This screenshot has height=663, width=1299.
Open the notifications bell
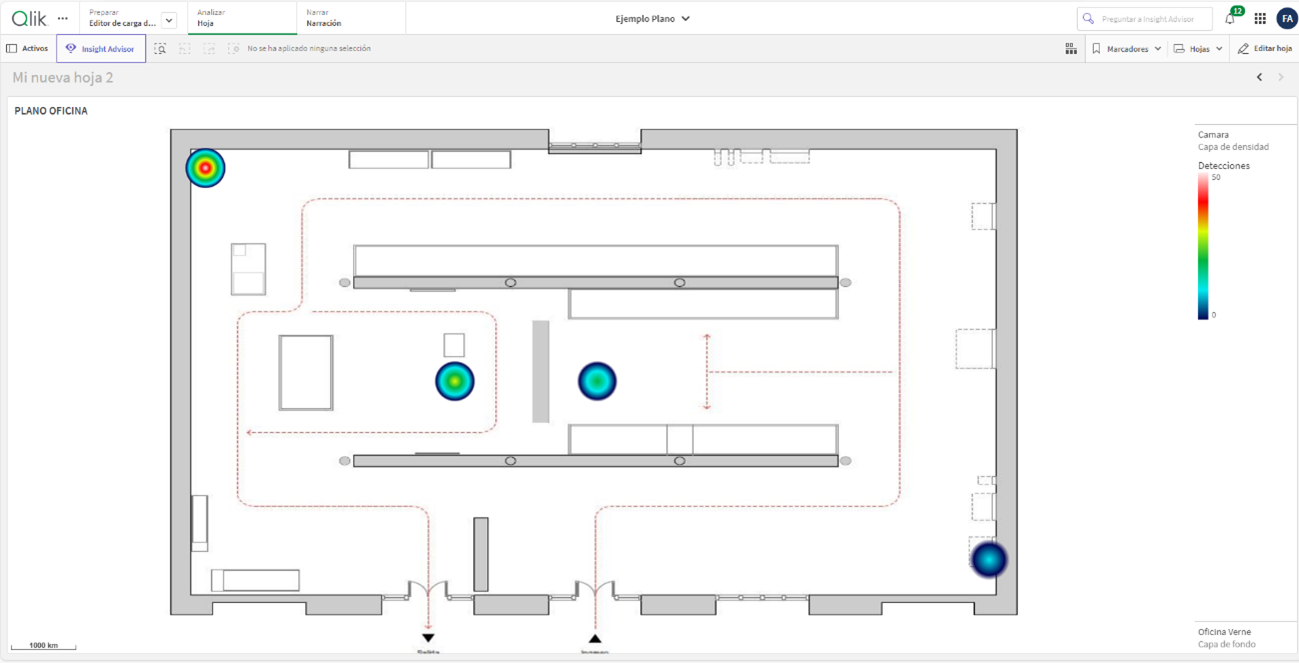point(1230,18)
